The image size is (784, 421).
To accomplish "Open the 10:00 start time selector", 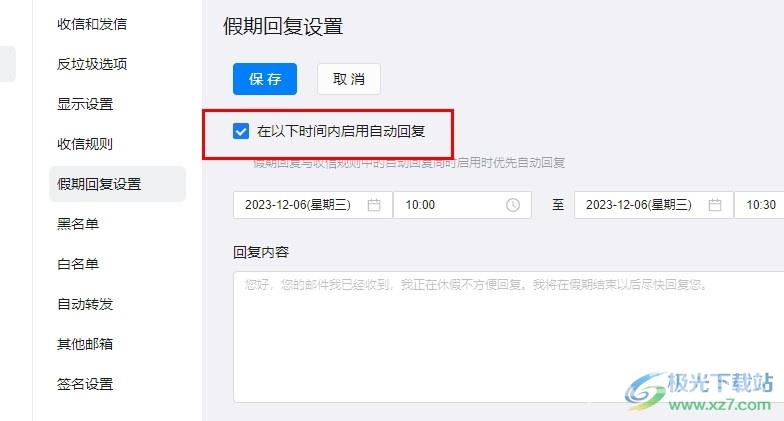I will tap(462, 205).
